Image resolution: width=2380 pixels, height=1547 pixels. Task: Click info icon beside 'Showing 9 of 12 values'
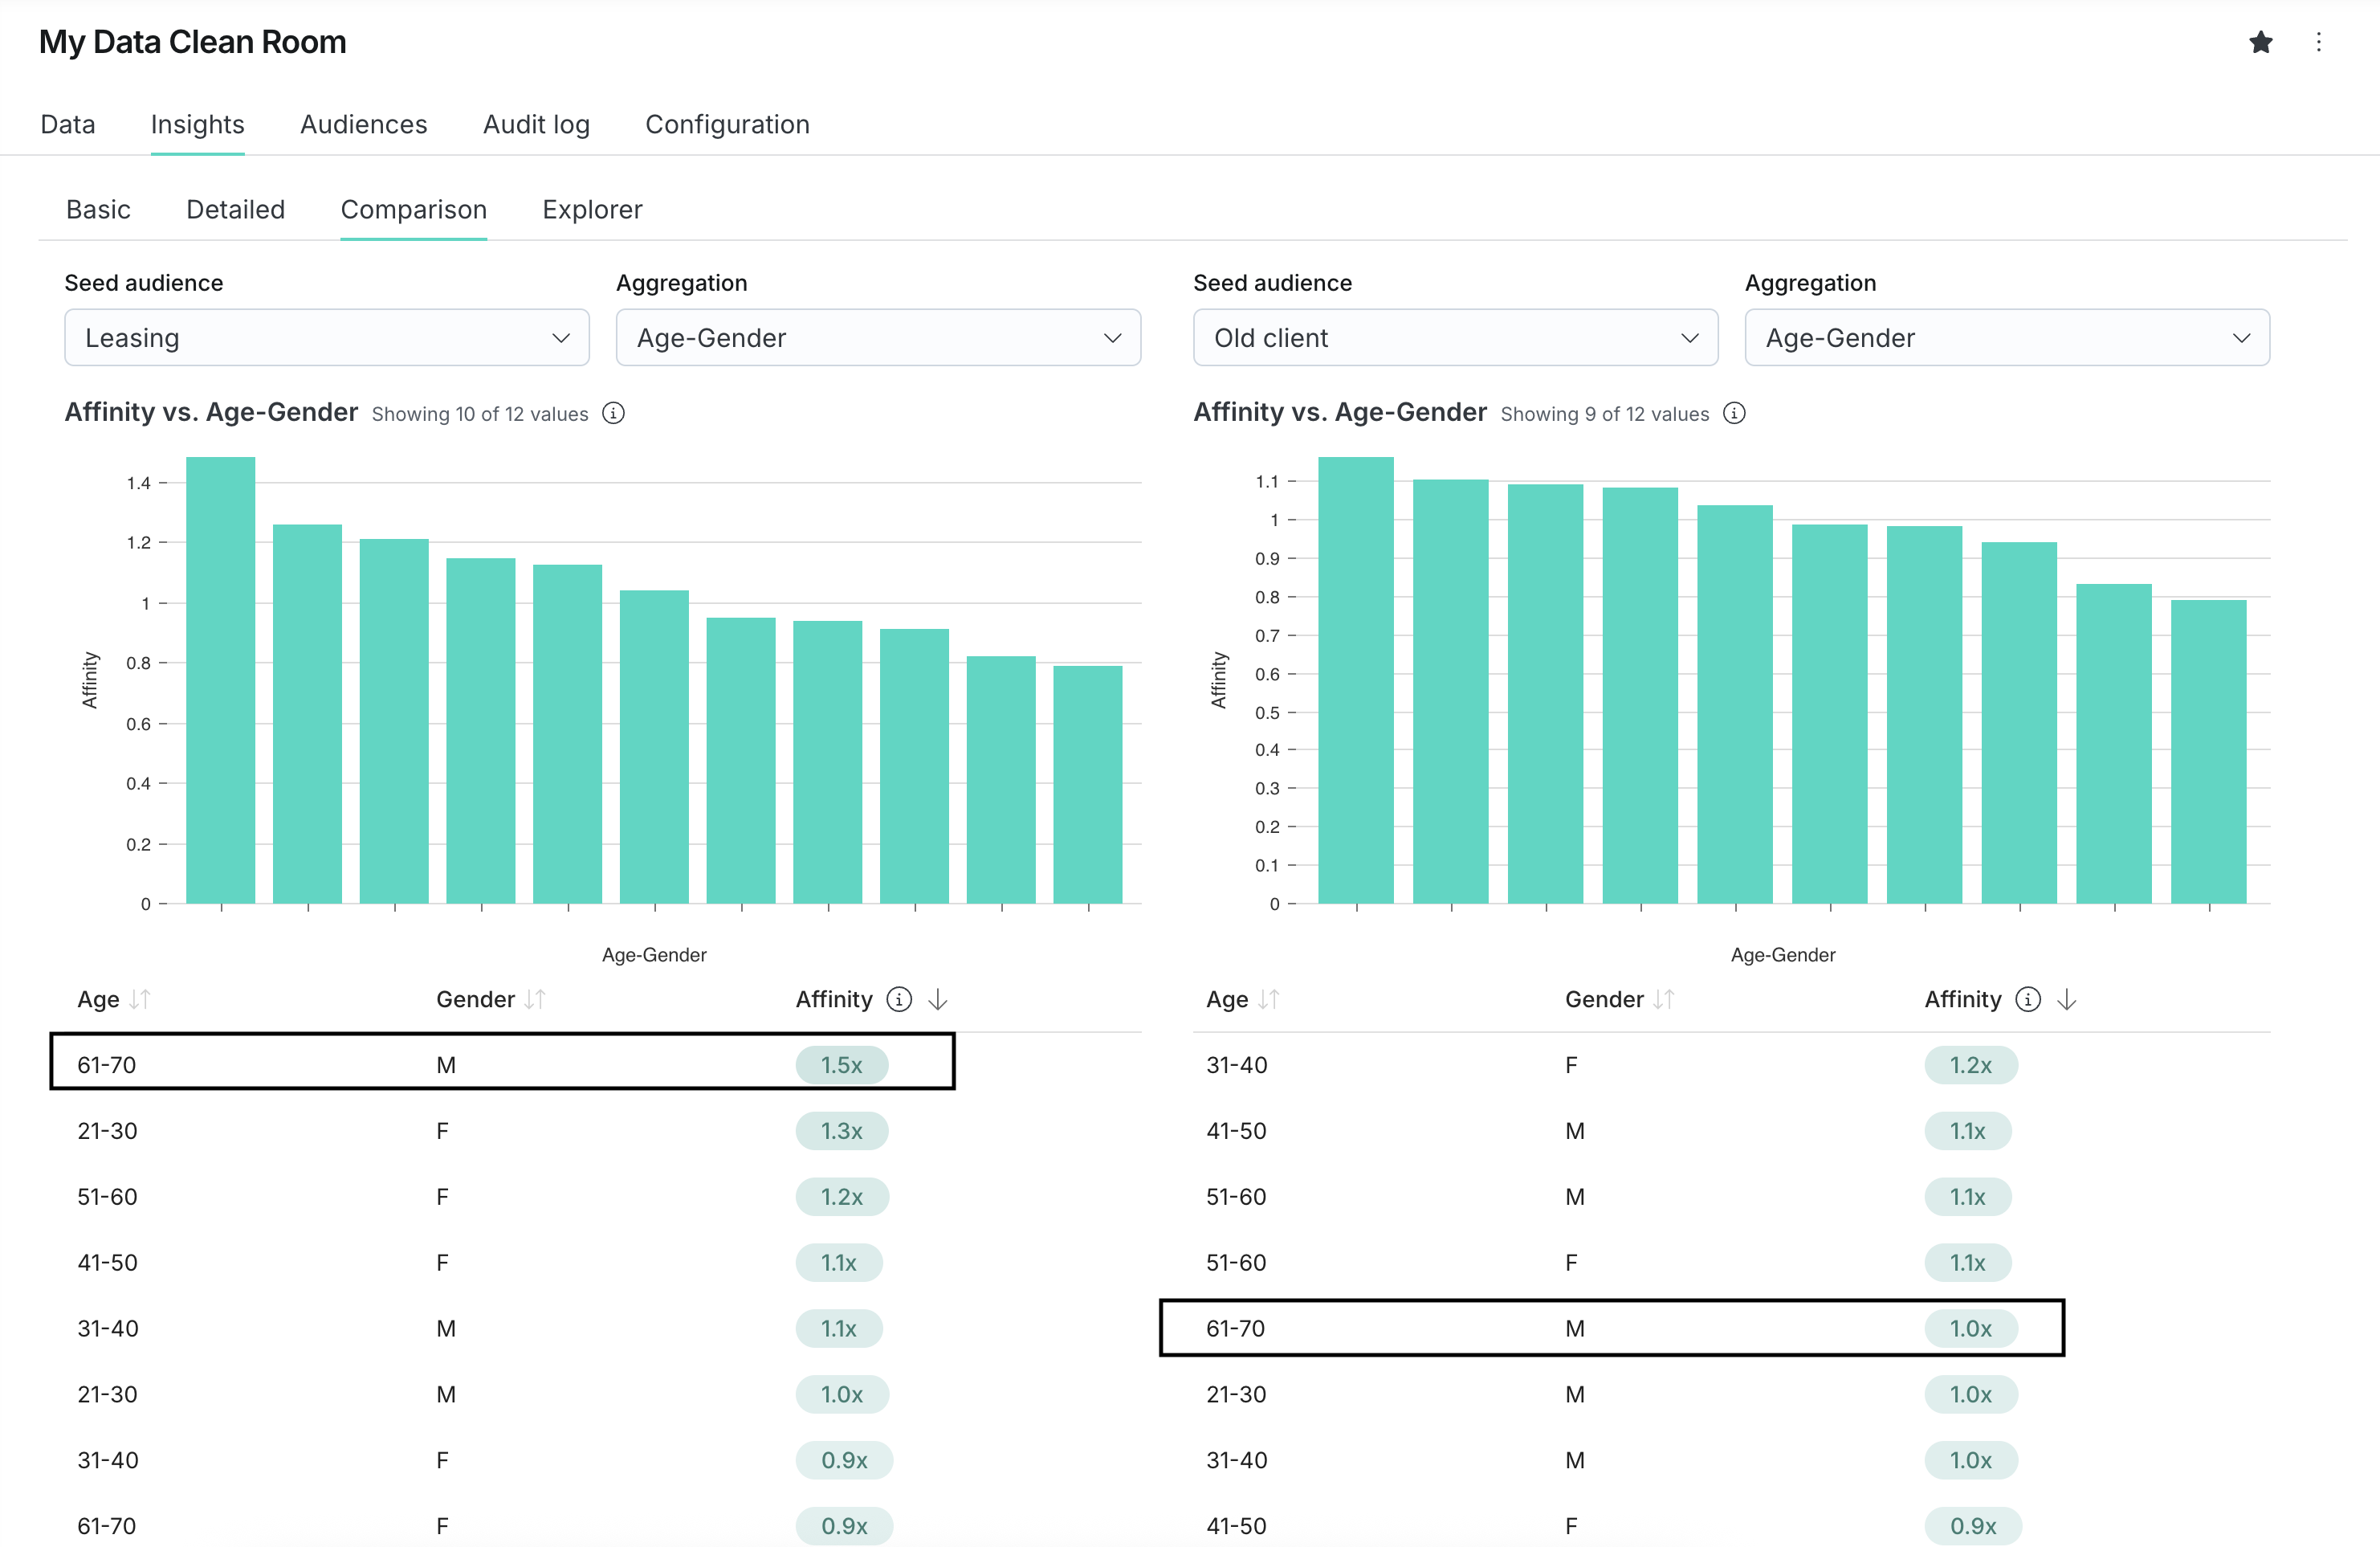point(1735,413)
